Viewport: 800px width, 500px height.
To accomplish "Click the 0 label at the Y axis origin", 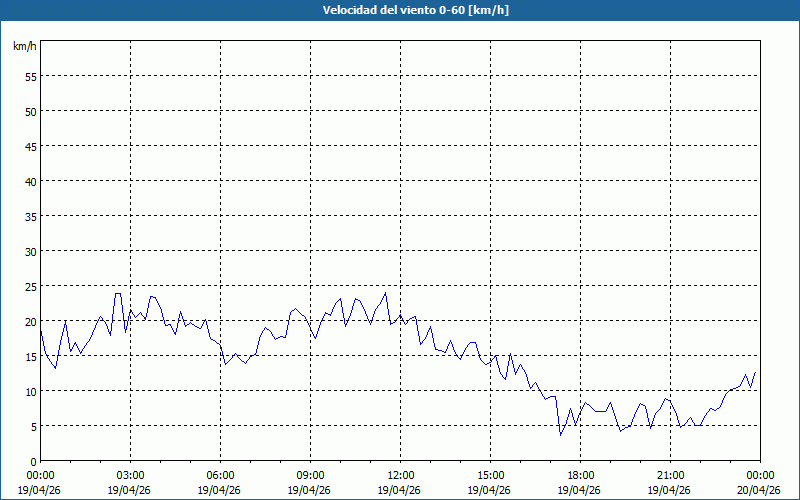I will (x=33, y=461).
